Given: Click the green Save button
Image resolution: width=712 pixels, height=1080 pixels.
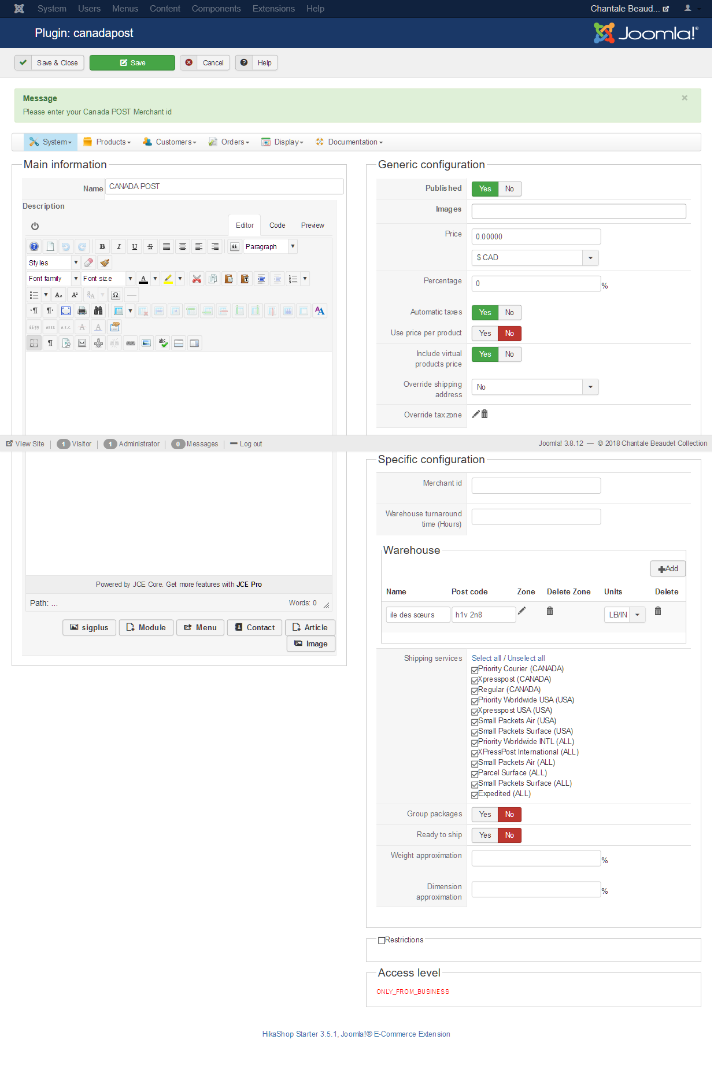Looking at the screenshot, I should [x=132, y=63].
